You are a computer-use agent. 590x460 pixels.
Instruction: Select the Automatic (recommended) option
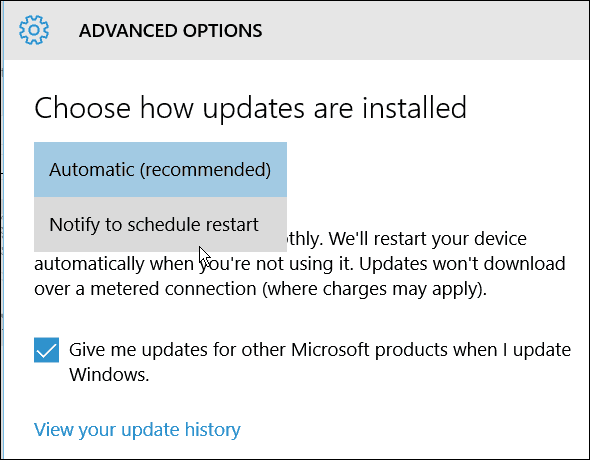point(160,170)
